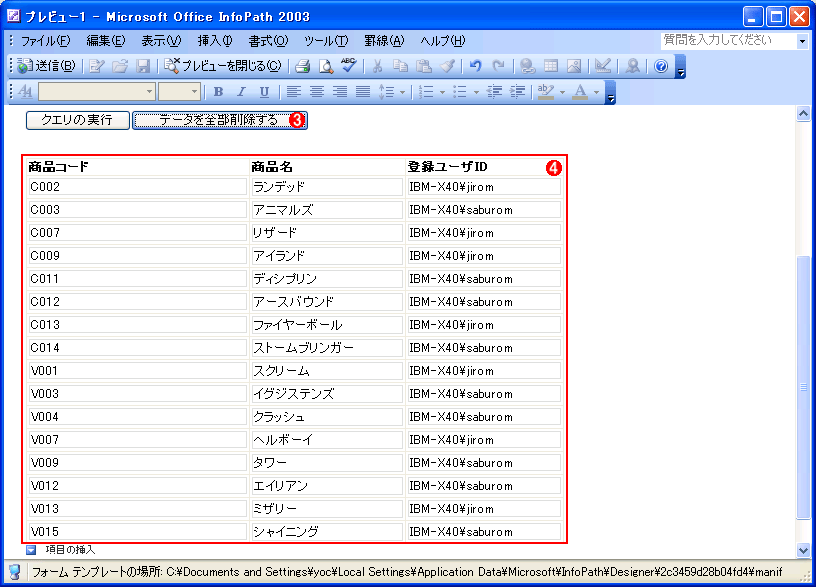Click the V015 product code field
This screenshot has height=587, width=816.
(137, 532)
